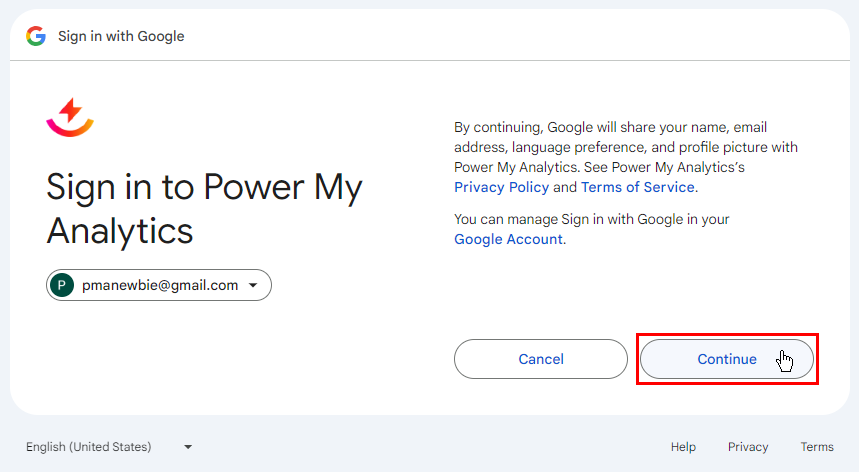859x472 pixels.
Task: Click the Power My Analytics logo
Action: tap(70, 117)
